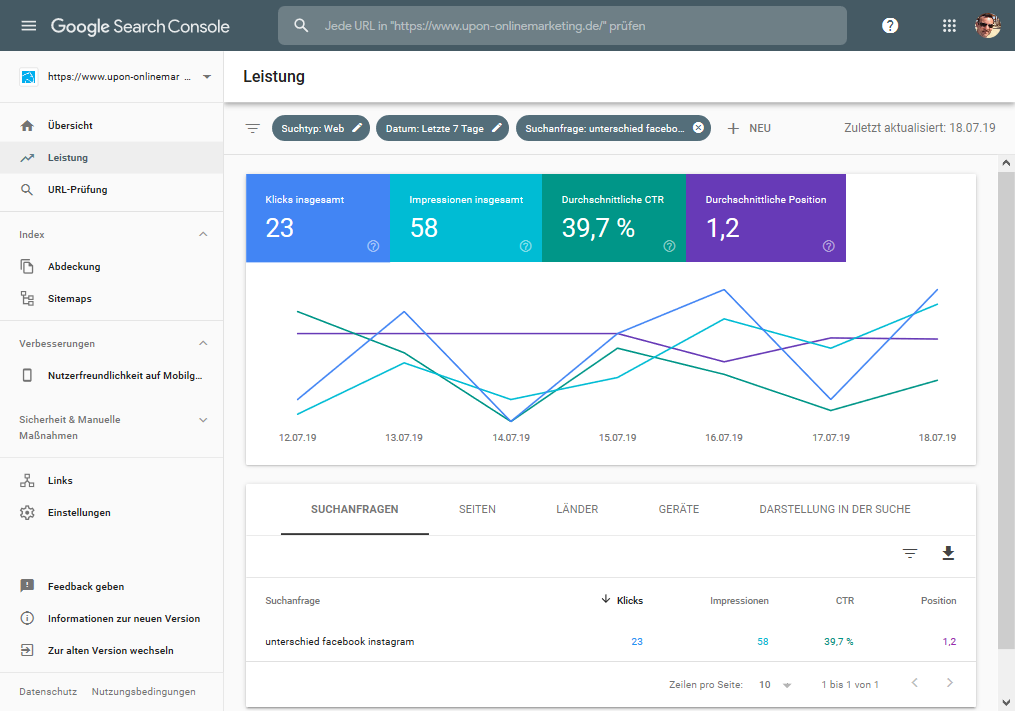
Task: Open Zur alten Version wechseln link
Action: tap(110, 650)
